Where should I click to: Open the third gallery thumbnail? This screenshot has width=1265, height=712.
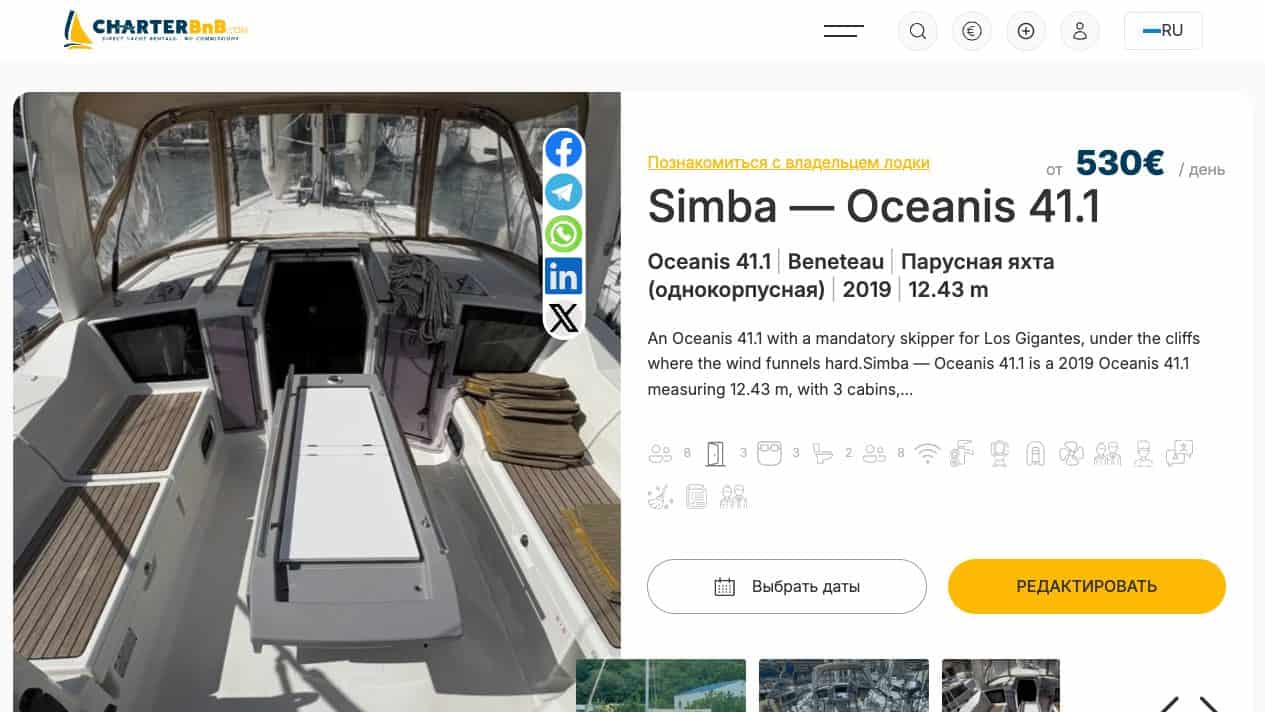click(x=1001, y=685)
